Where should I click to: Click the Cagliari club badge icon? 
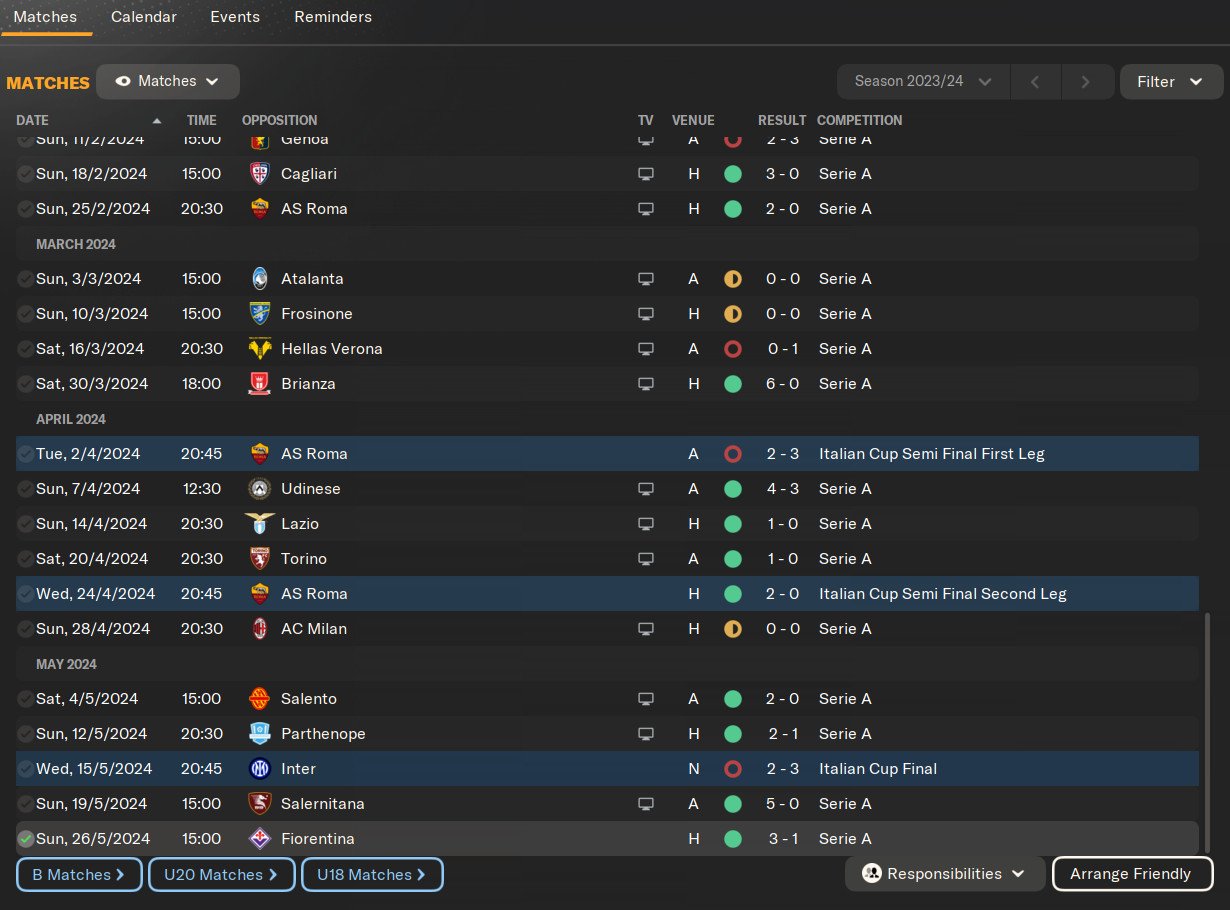pos(259,173)
